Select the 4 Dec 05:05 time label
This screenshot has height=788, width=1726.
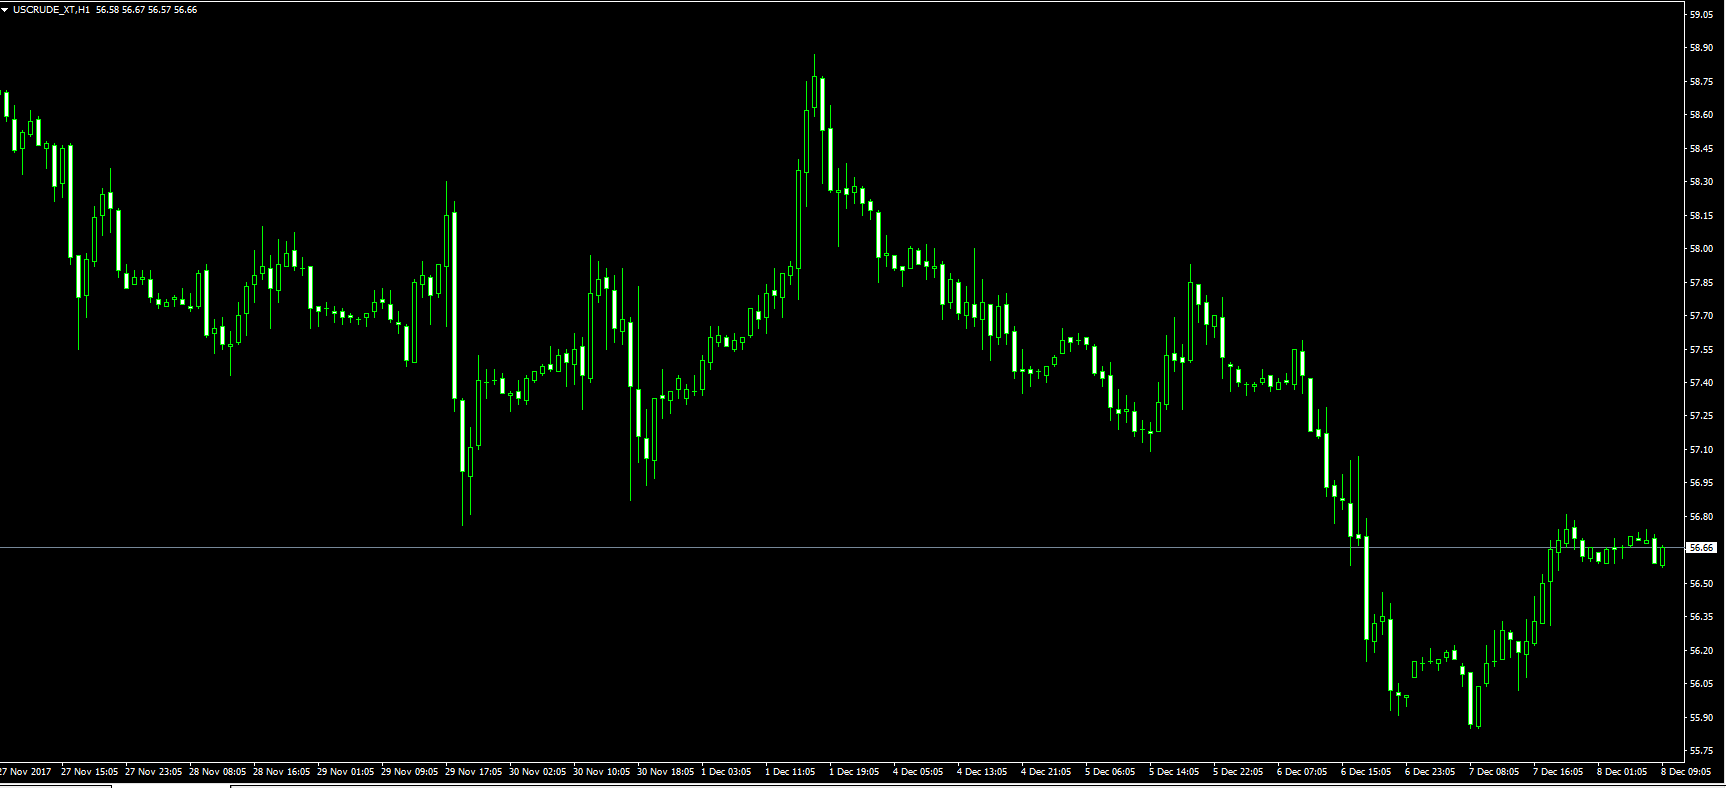point(918,772)
